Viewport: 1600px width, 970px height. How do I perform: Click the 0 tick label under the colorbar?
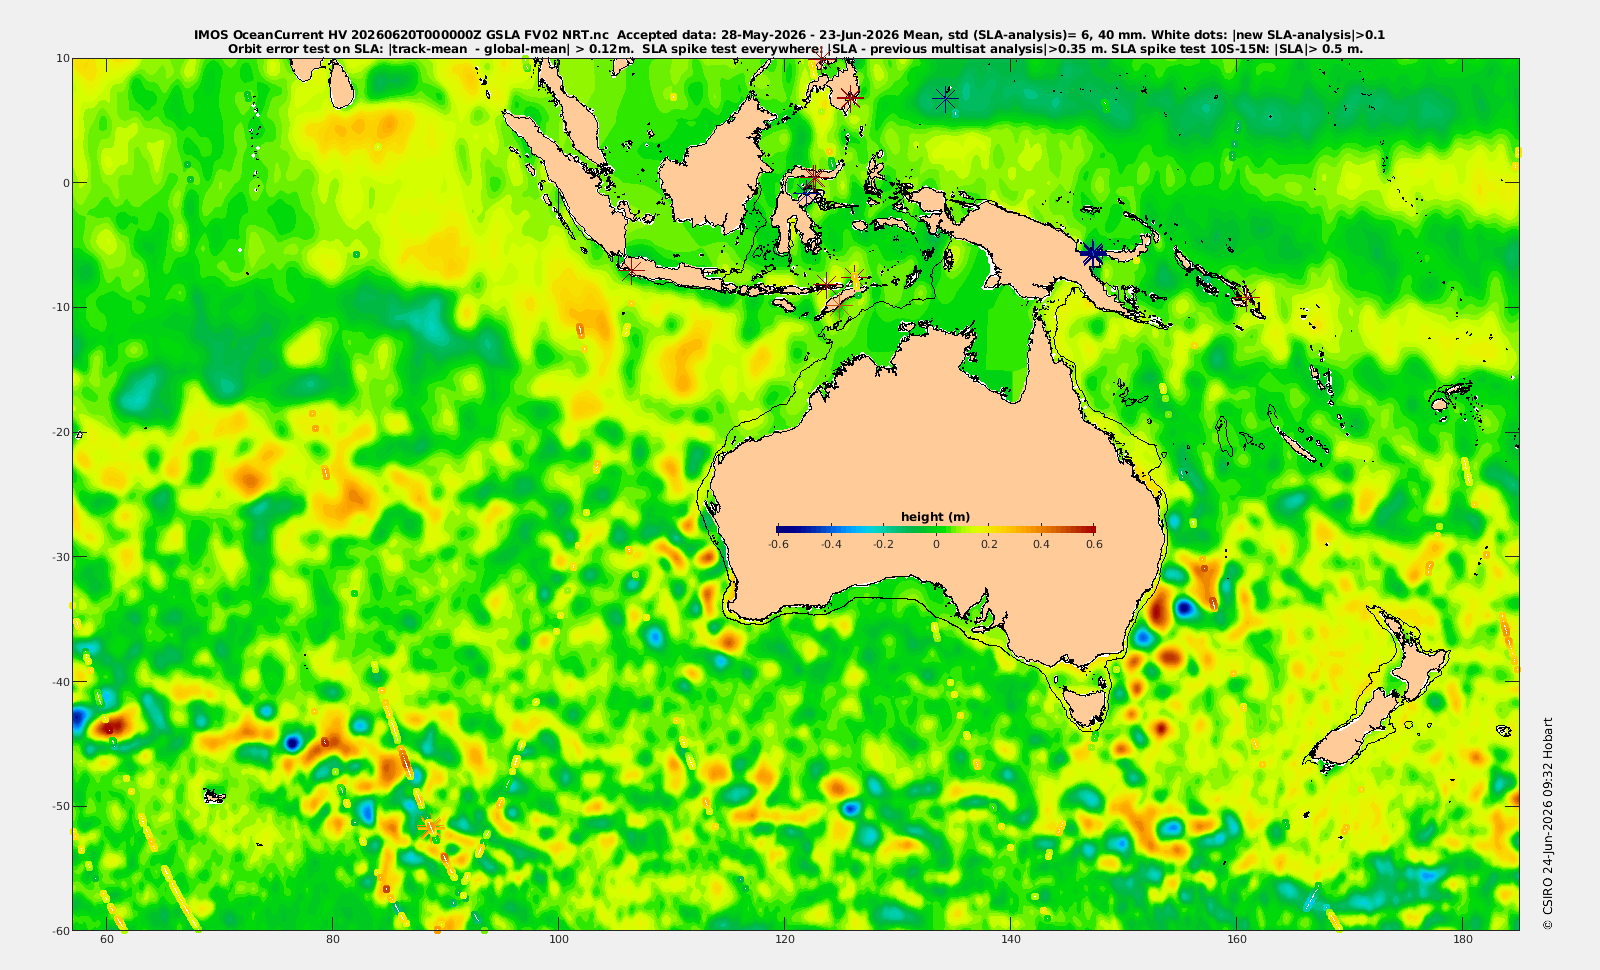point(936,544)
